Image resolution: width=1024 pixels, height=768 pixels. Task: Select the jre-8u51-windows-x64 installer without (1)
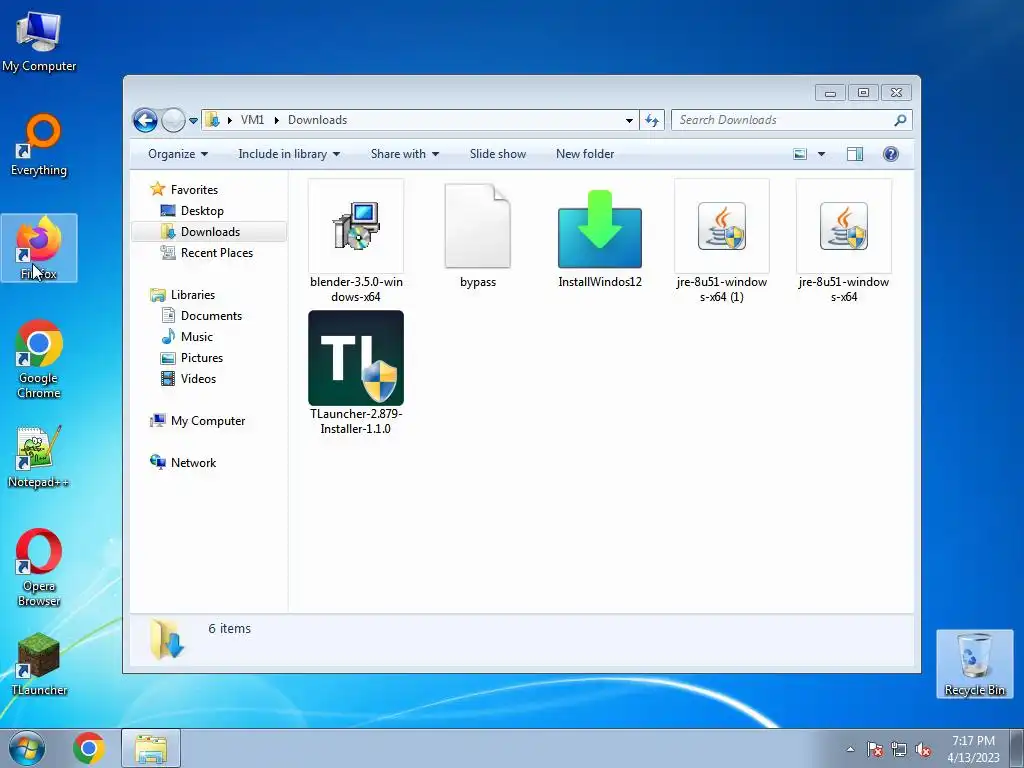(844, 241)
